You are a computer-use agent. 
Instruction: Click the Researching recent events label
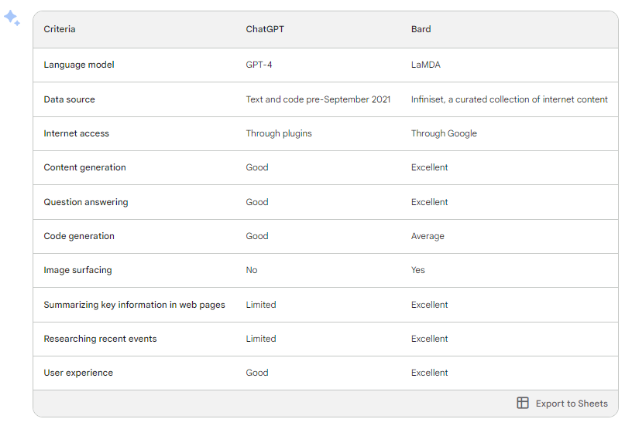pyautogui.click(x=100, y=339)
